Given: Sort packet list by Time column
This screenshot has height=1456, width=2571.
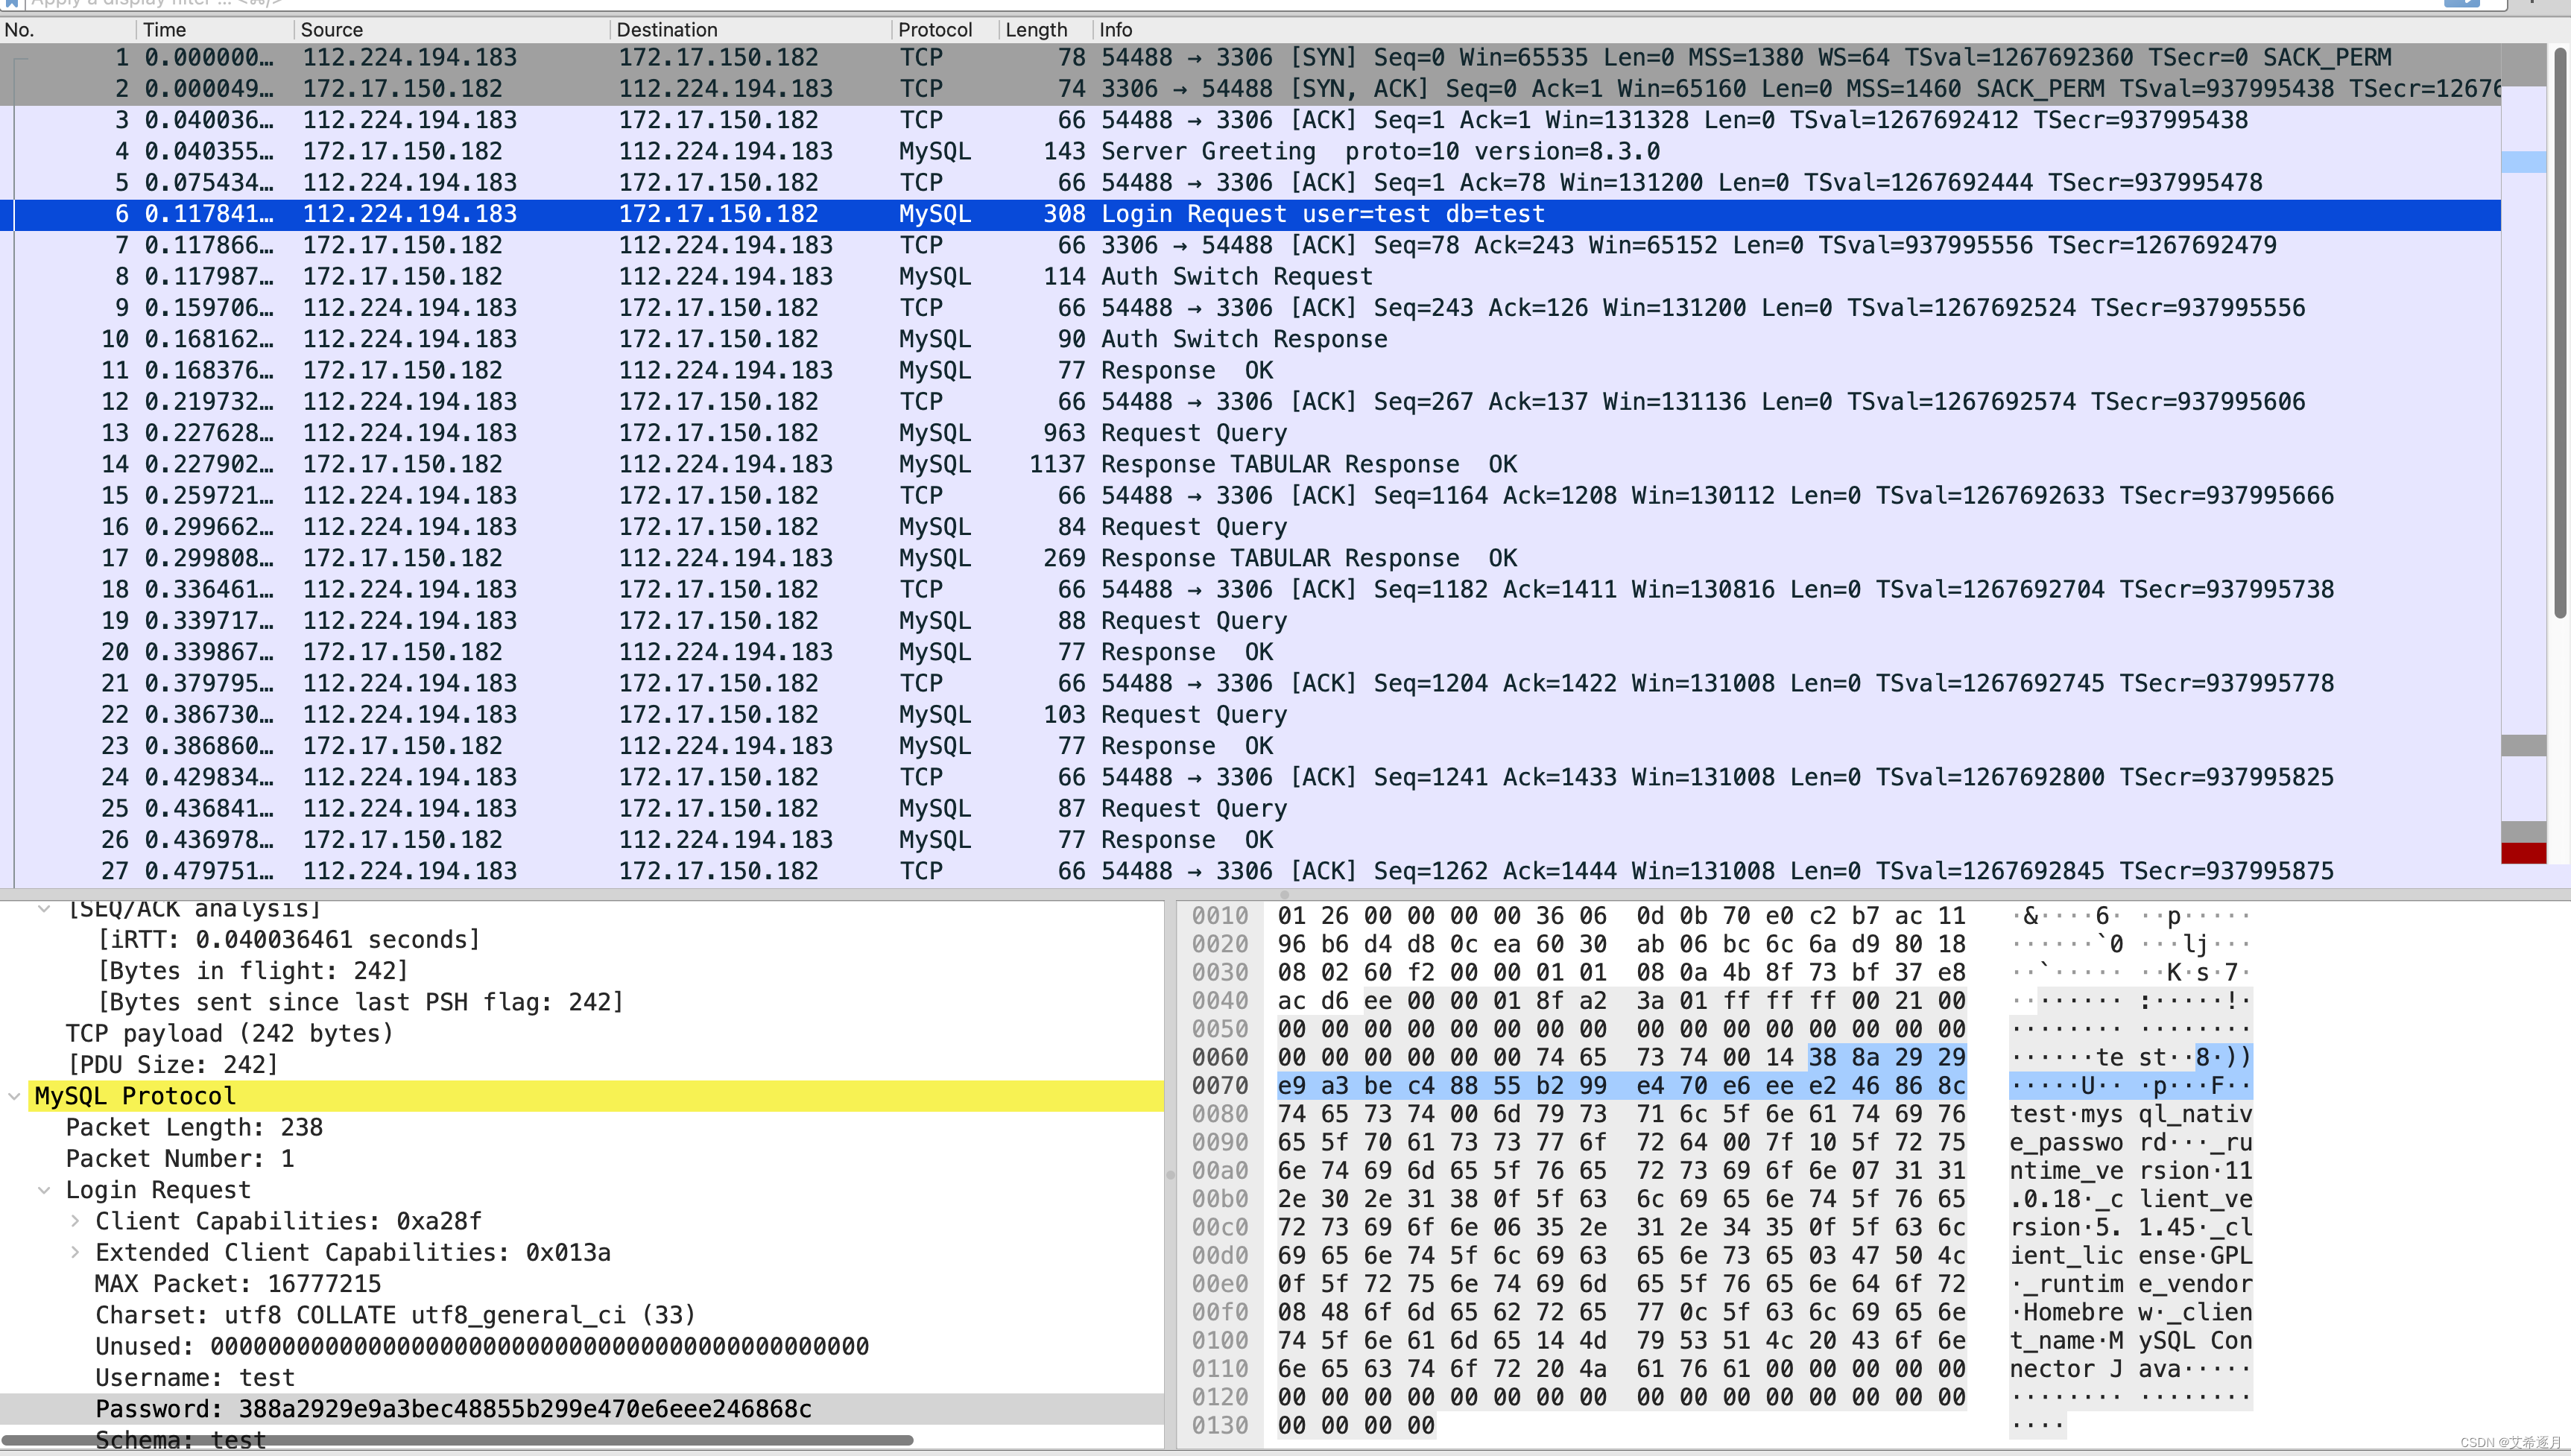Looking at the screenshot, I should click(x=214, y=30).
